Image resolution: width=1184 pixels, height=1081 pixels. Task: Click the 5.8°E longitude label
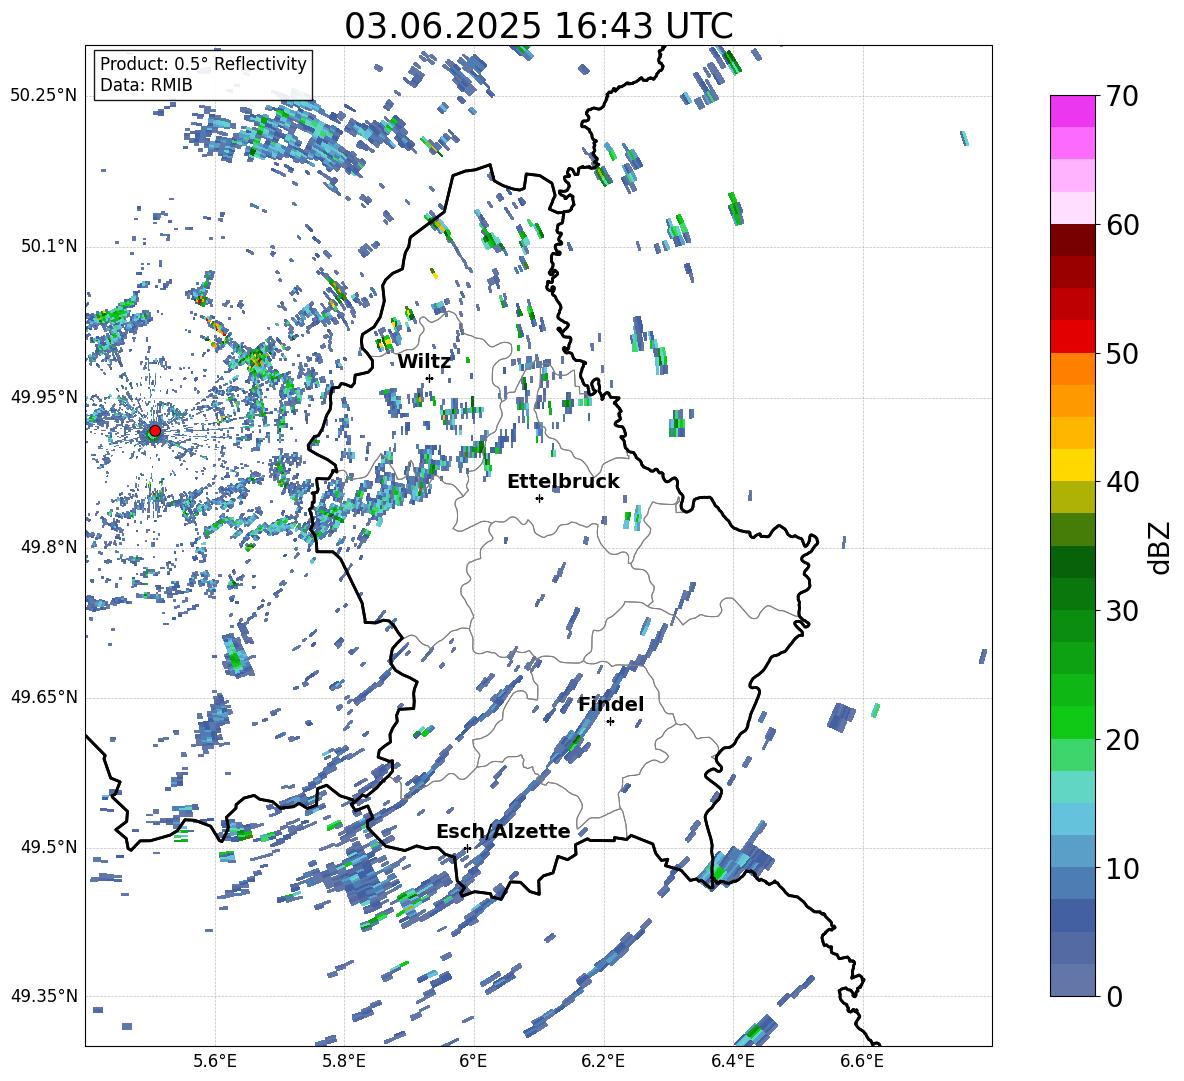click(344, 1061)
